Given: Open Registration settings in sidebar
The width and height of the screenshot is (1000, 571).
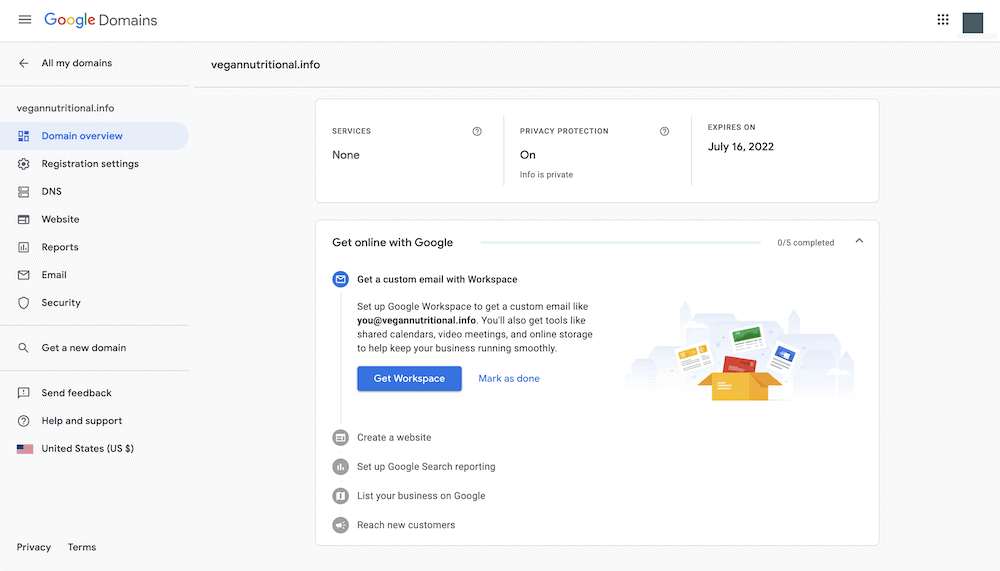Looking at the screenshot, I should [x=94, y=164].
